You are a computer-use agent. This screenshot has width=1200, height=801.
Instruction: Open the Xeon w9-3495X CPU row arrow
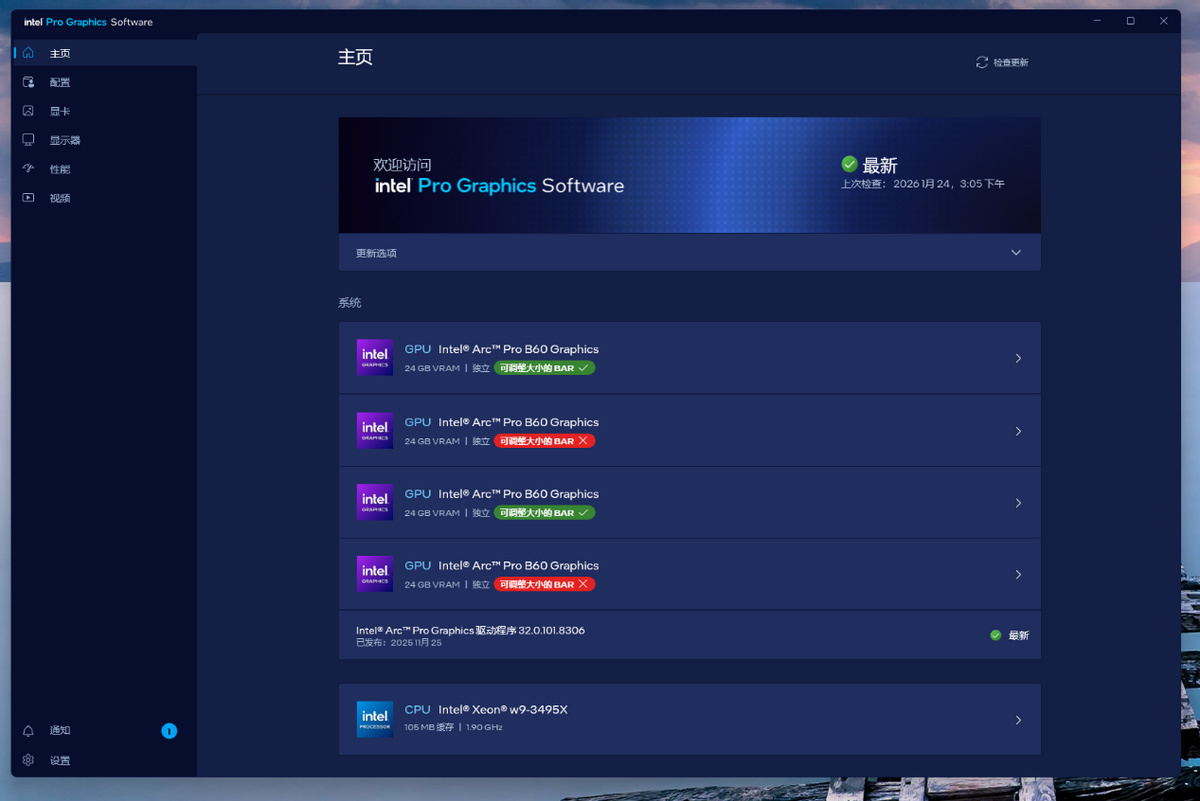click(x=1018, y=720)
